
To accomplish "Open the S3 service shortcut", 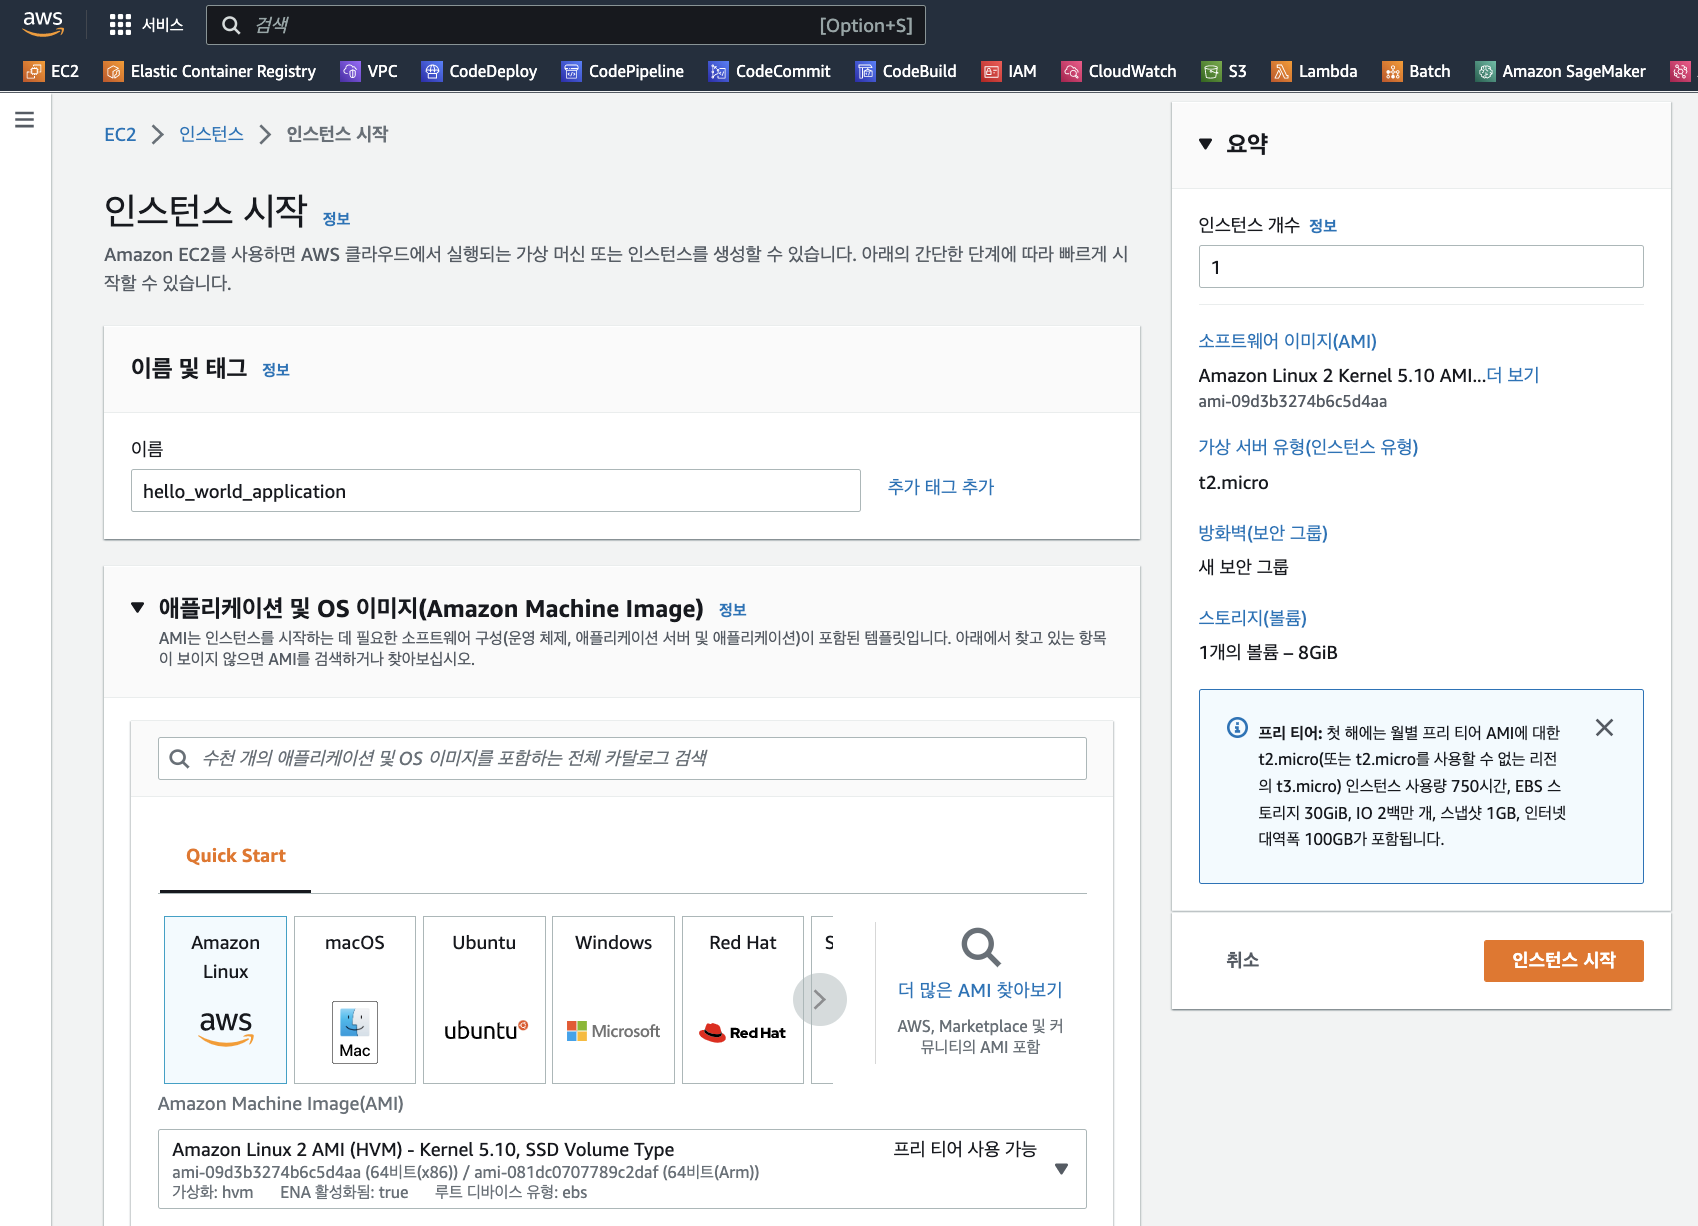I will point(1224,71).
